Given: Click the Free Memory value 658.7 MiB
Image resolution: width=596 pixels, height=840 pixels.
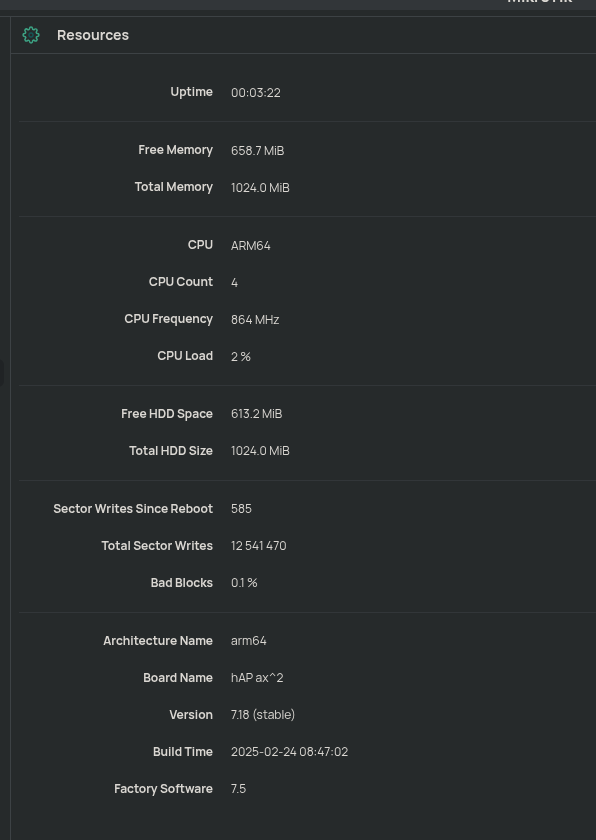Looking at the screenshot, I should tap(257, 150).
